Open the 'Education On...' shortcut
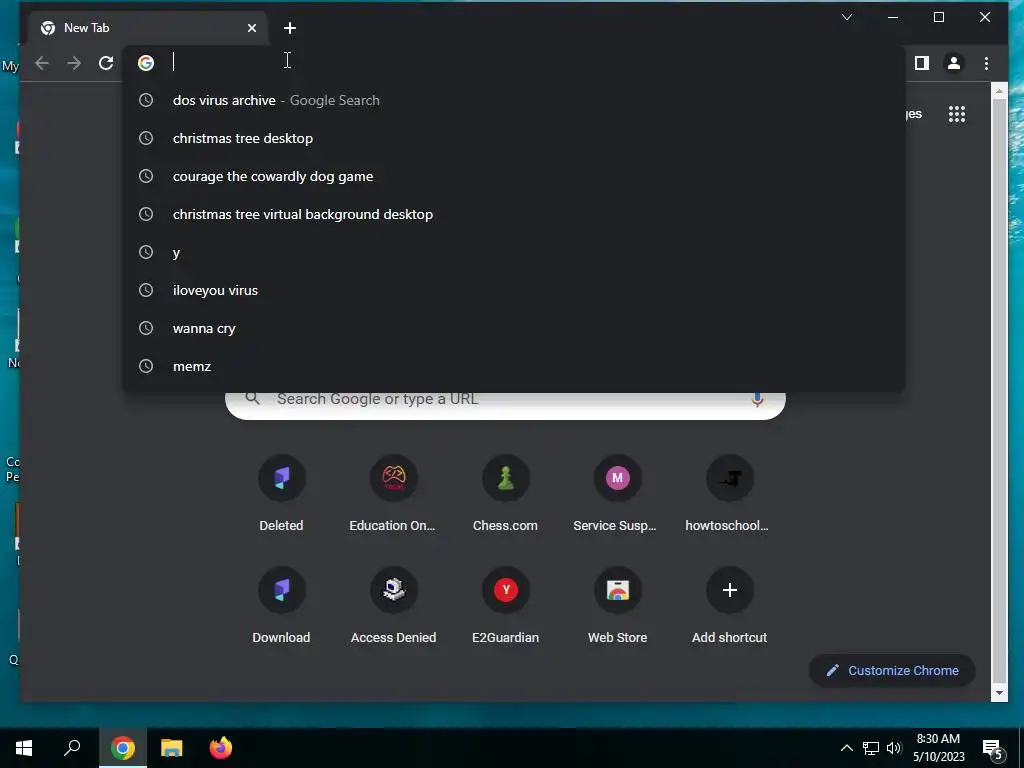Viewport: 1024px width, 768px height. (x=393, y=493)
